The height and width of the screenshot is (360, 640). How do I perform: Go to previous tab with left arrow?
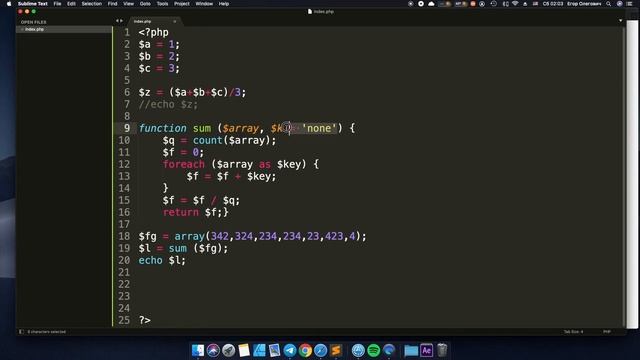[x=117, y=21]
